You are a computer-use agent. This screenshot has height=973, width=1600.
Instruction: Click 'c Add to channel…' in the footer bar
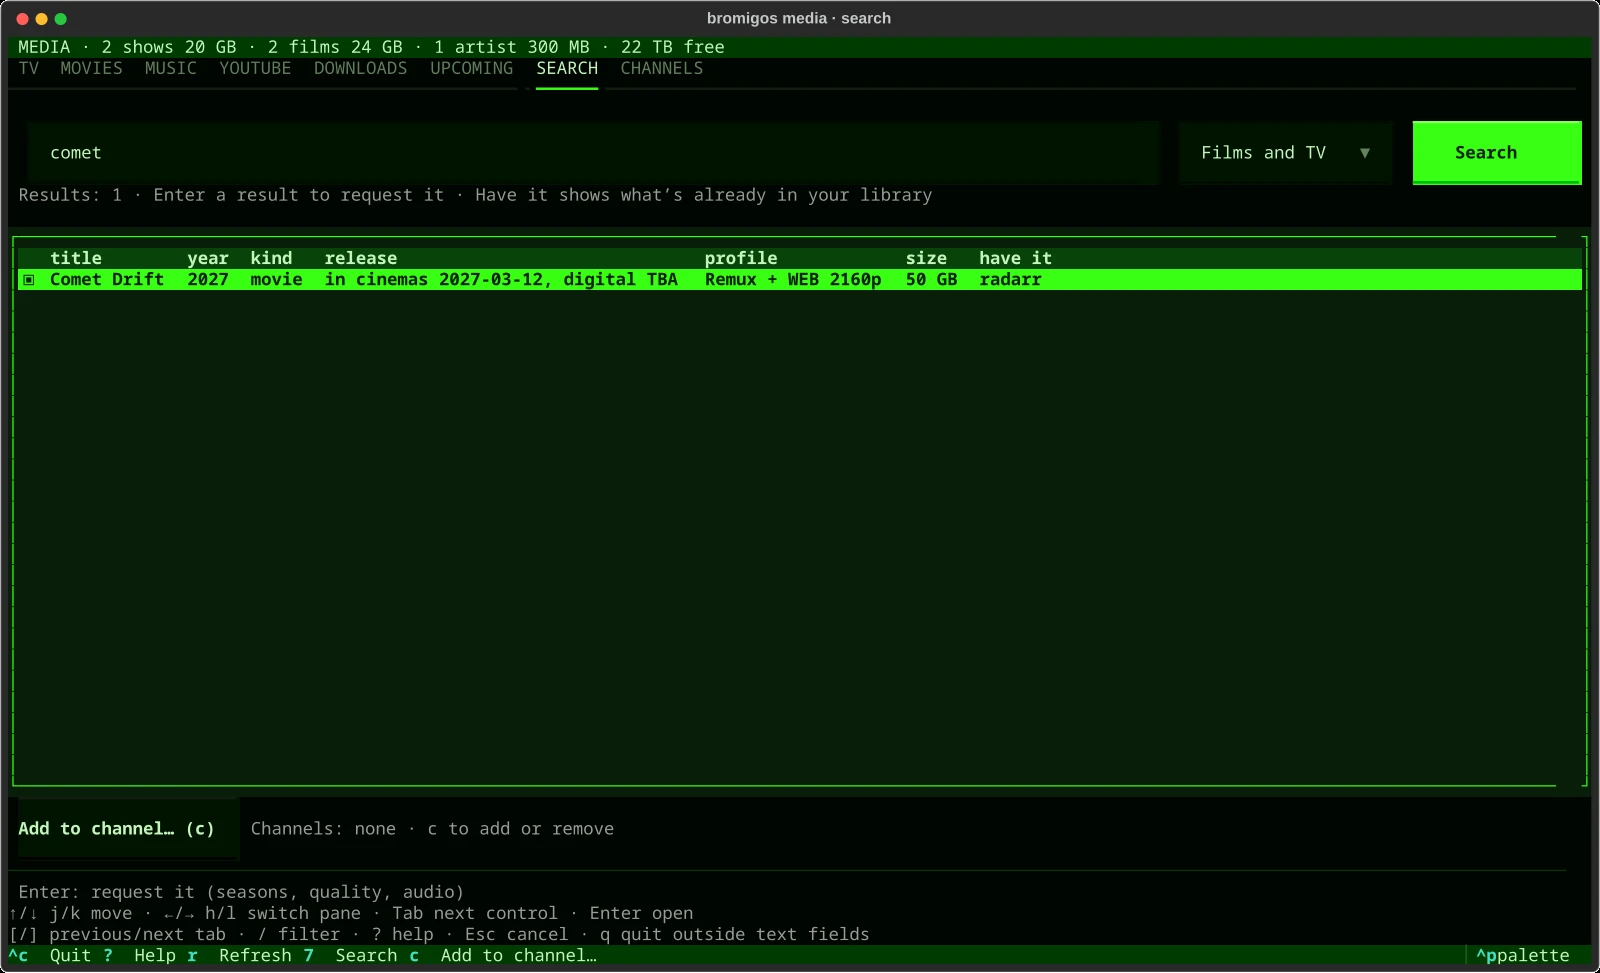[503, 955]
